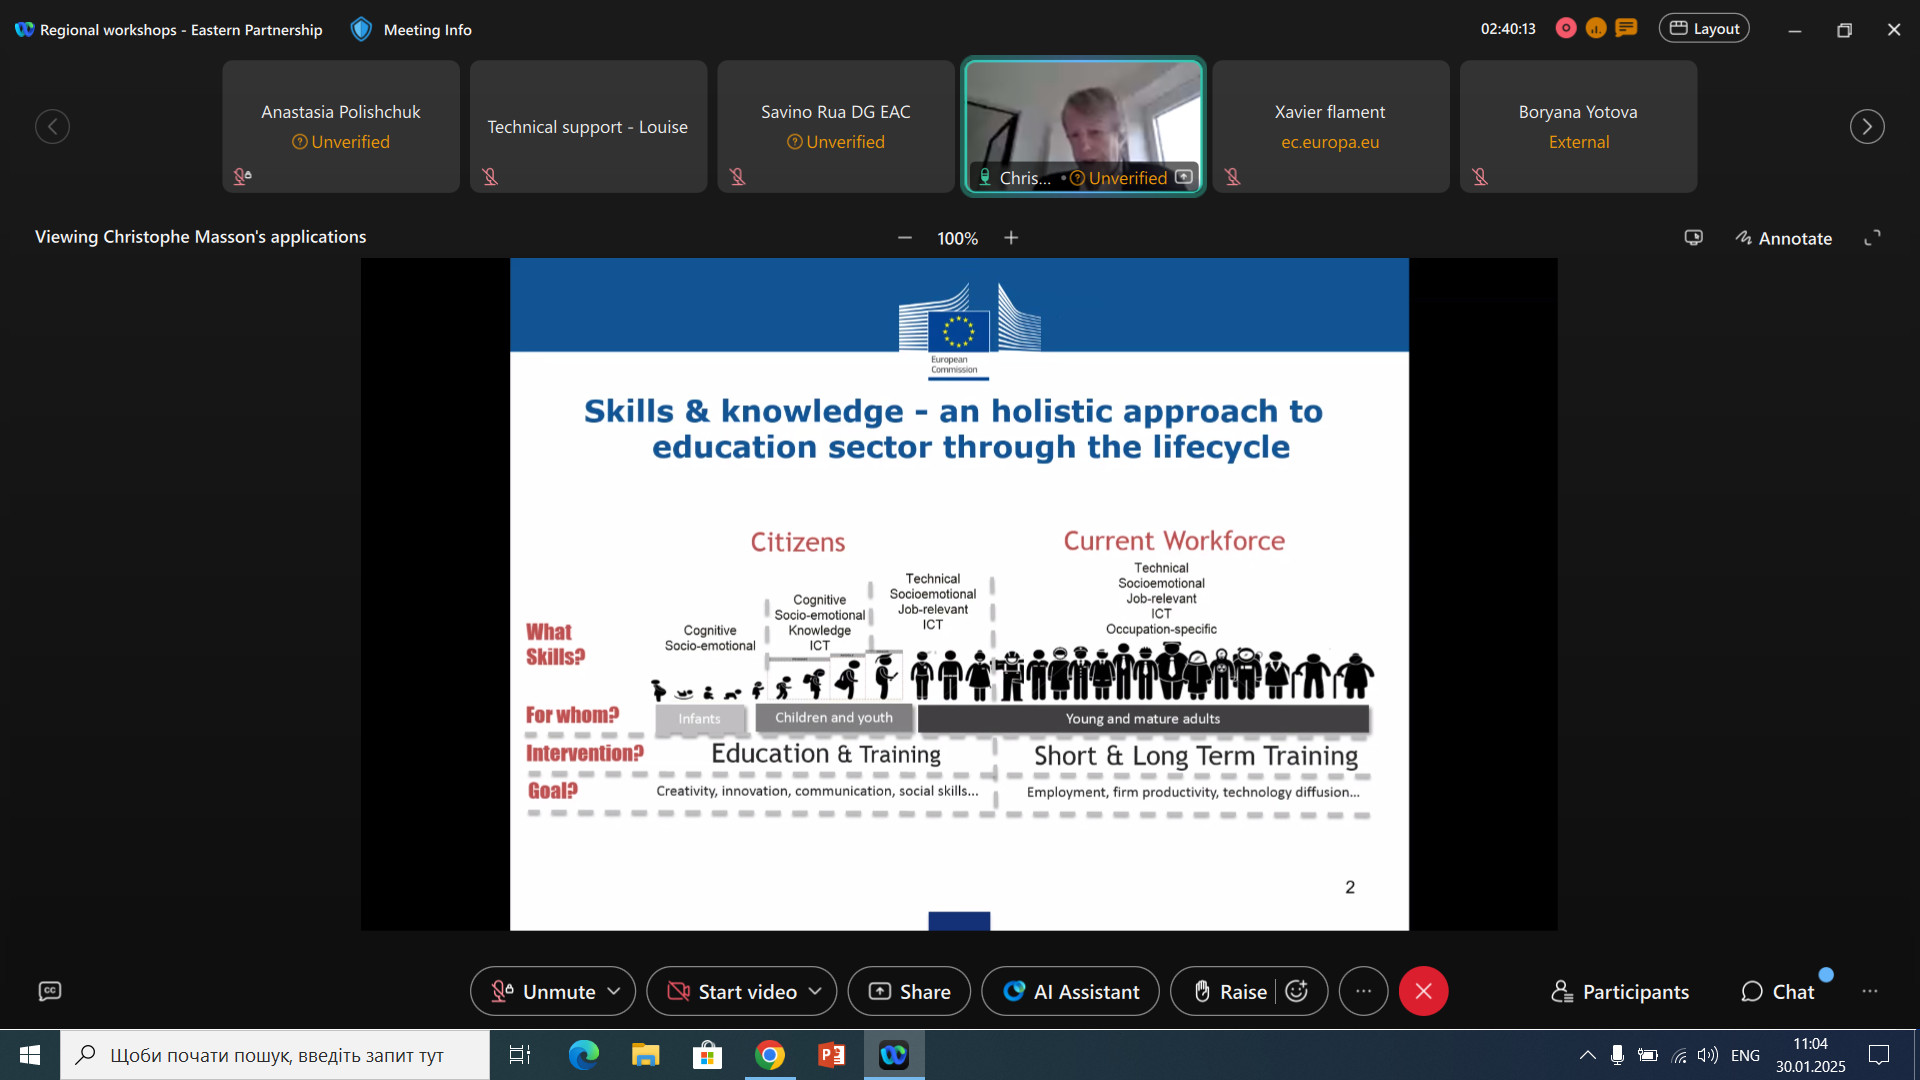Start video camera
This screenshot has width=1920, height=1080.
(733, 991)
